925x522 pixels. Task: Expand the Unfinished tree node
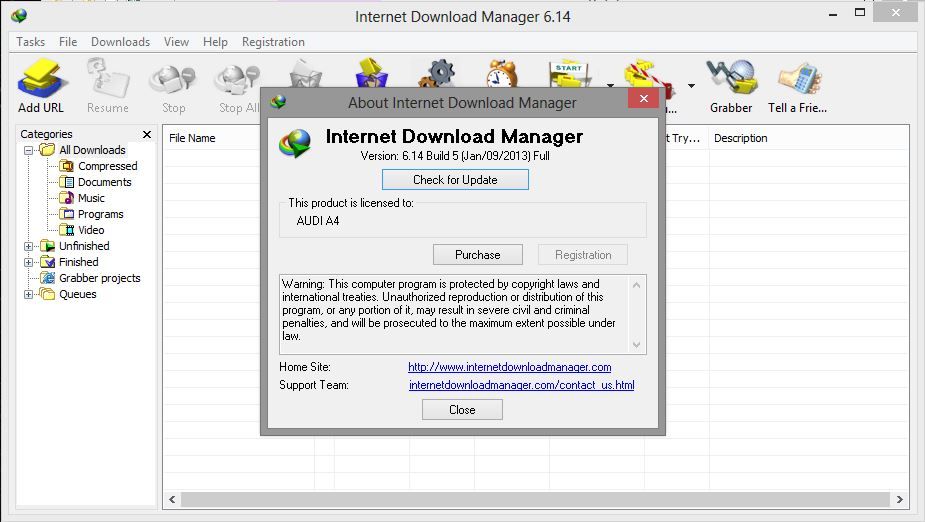(x=28, y=247)
